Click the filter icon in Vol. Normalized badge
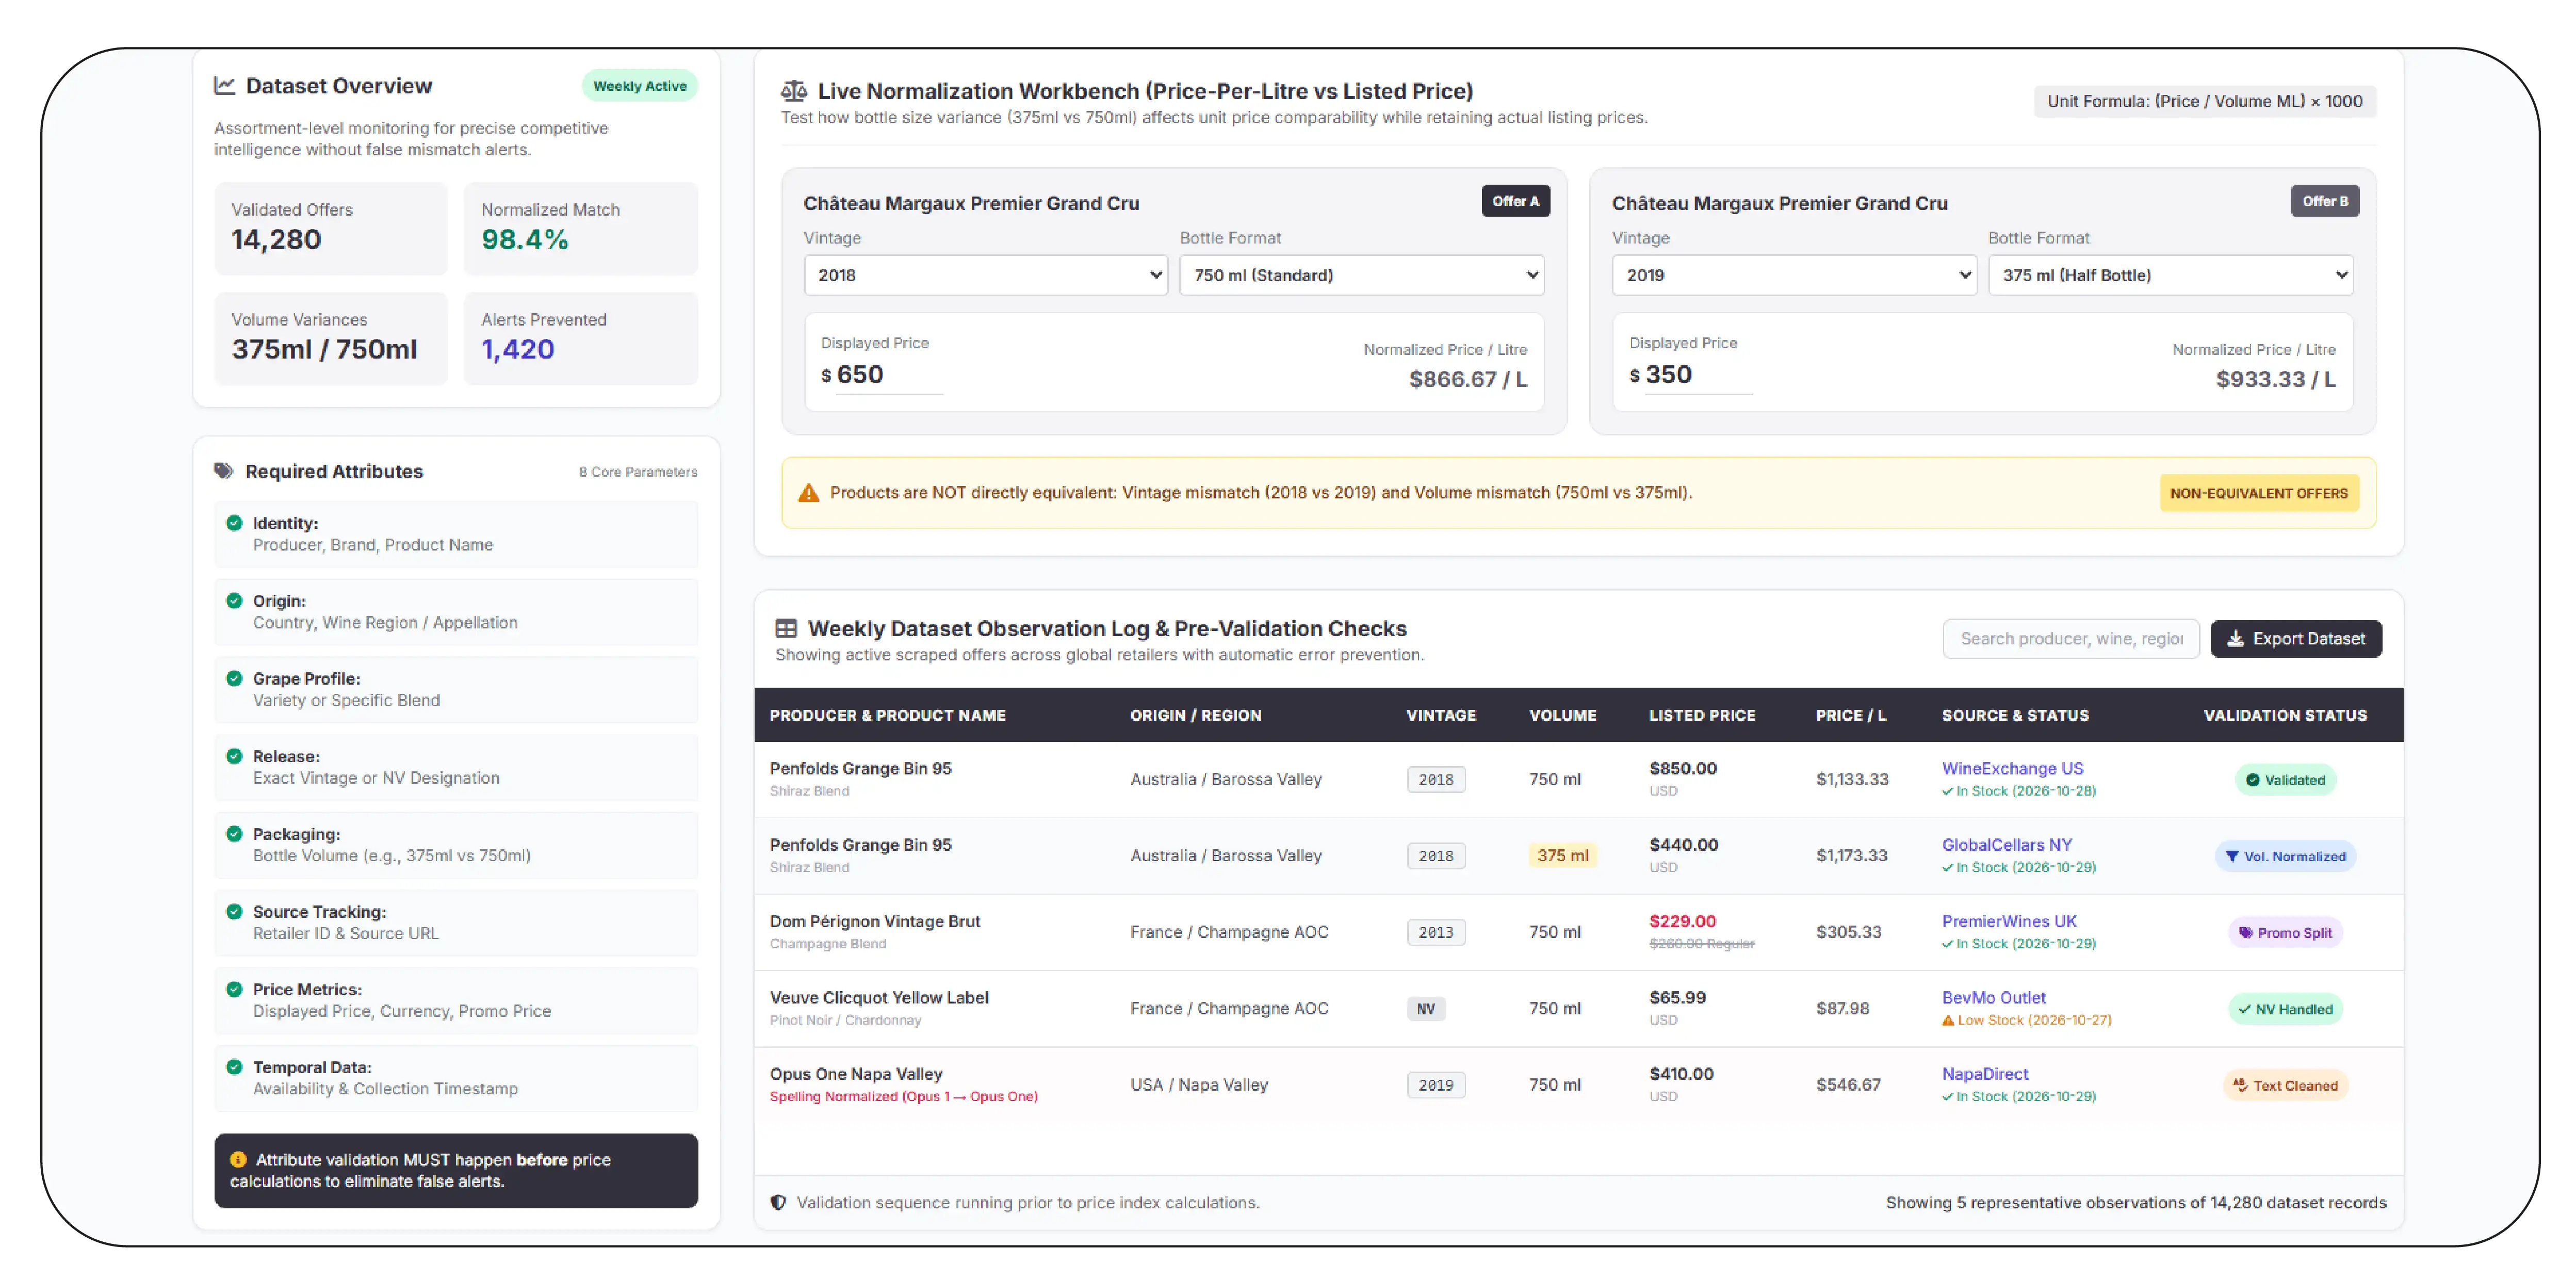This screenshot has height=1279, width=2576. (2232, 857)
